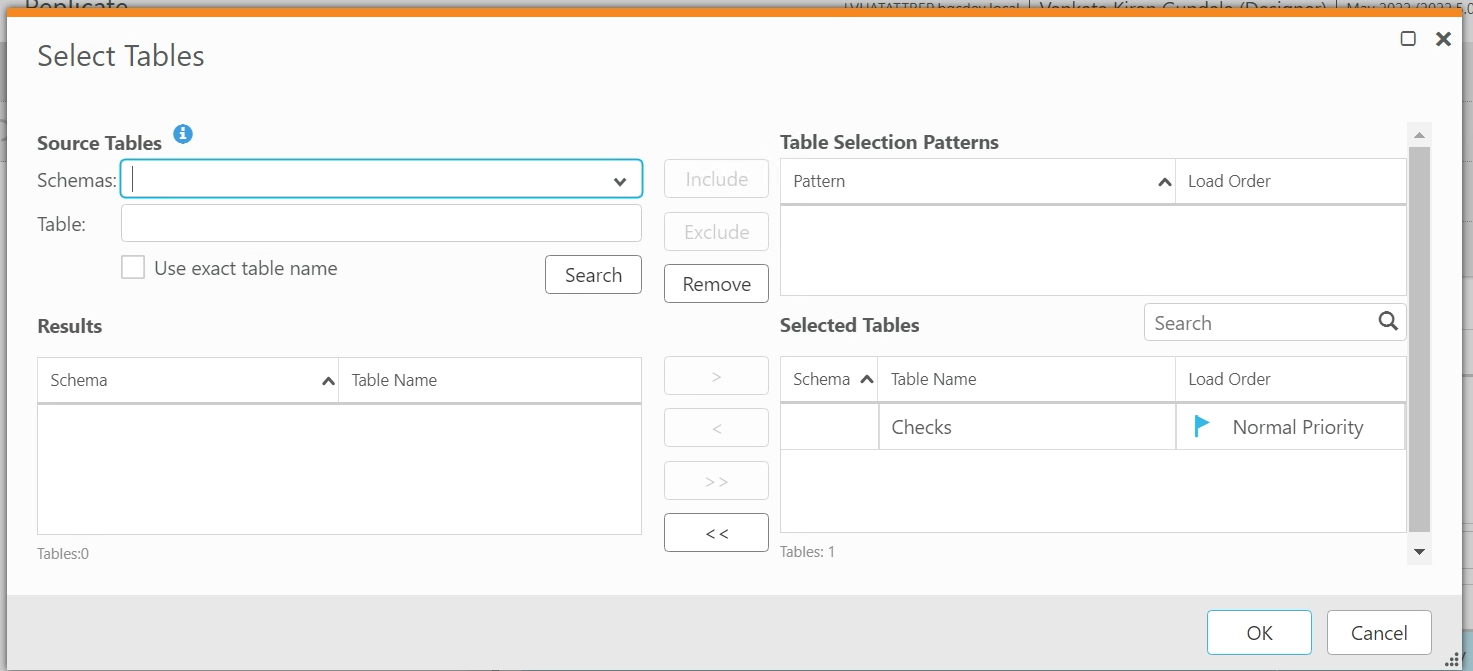Click the Source Tables info icon
Image resolution: width=1473 pixels, height=671 pixels.
click(x=183, y=134)
